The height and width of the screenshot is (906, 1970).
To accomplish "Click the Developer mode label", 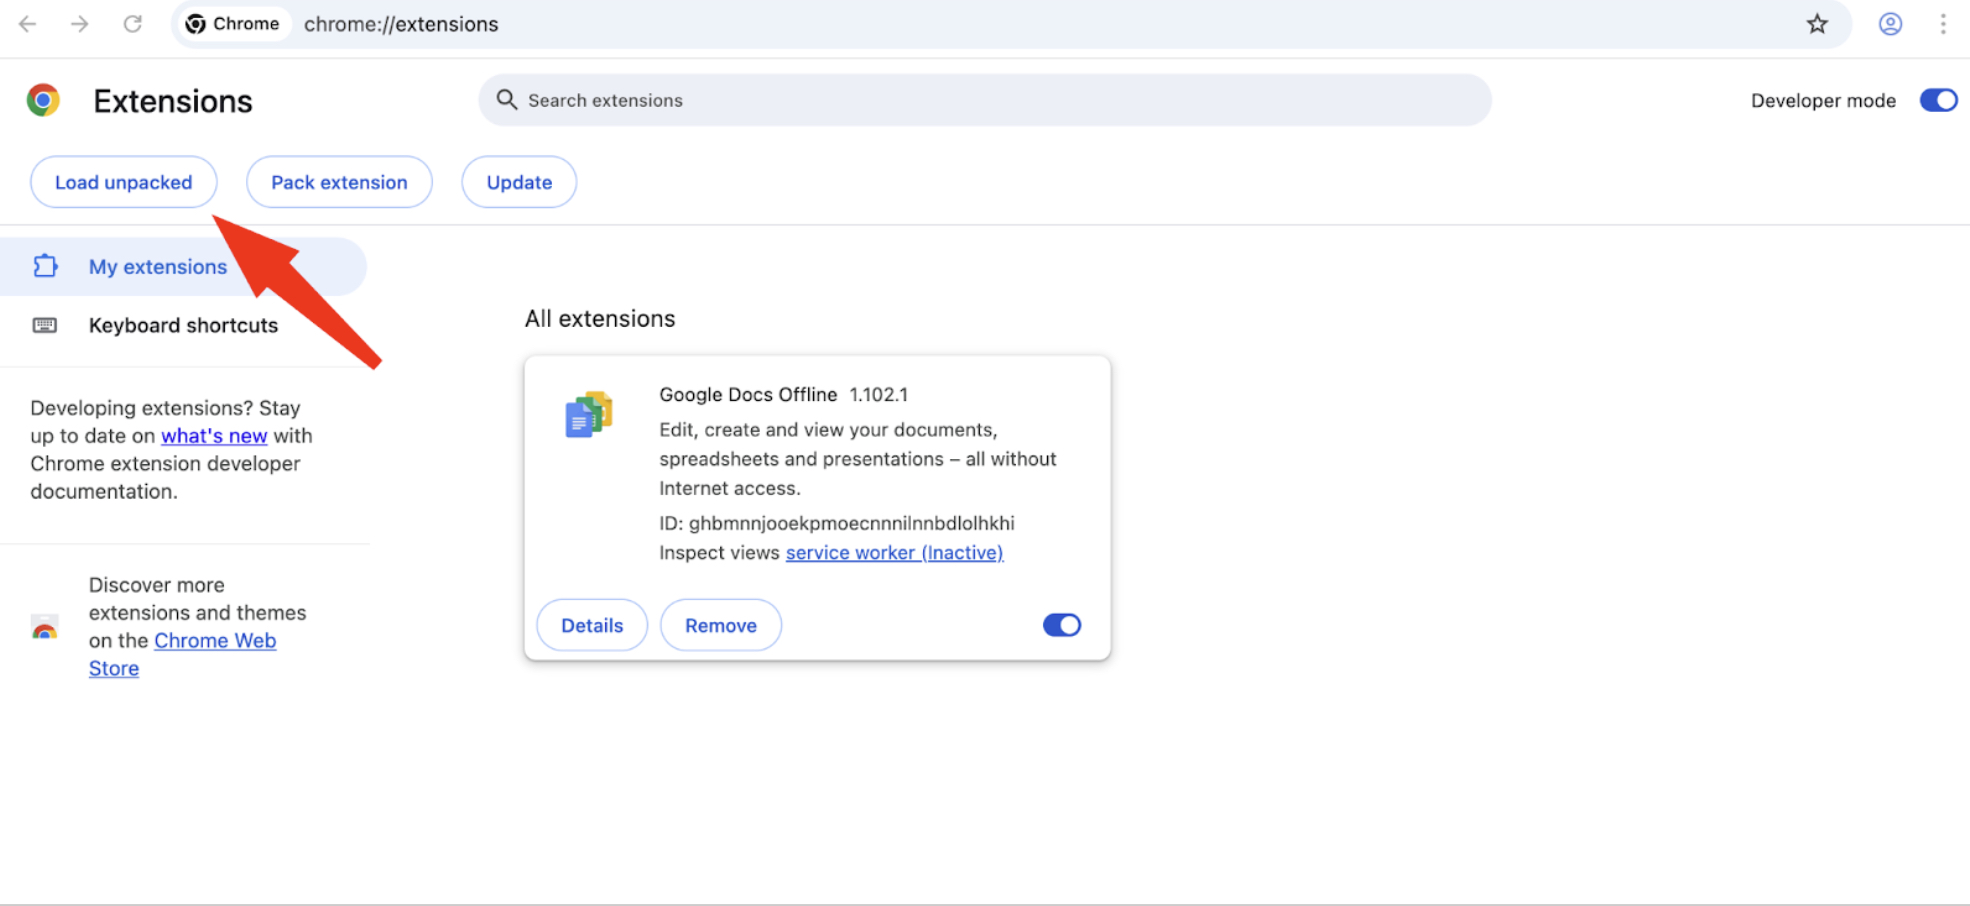I will point(1823,100).
